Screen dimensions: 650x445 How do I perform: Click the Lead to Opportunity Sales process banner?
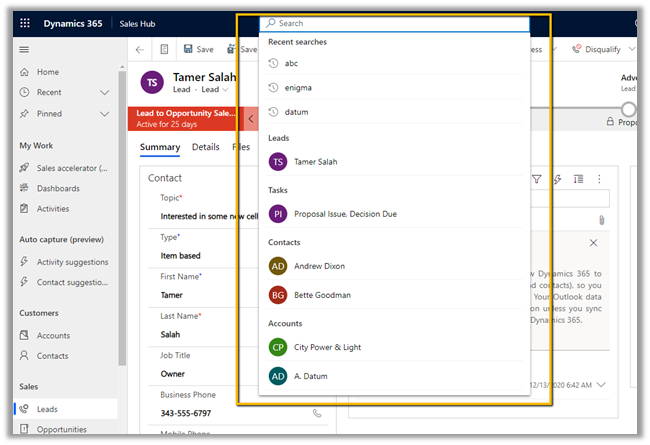(x=186, y=119)
